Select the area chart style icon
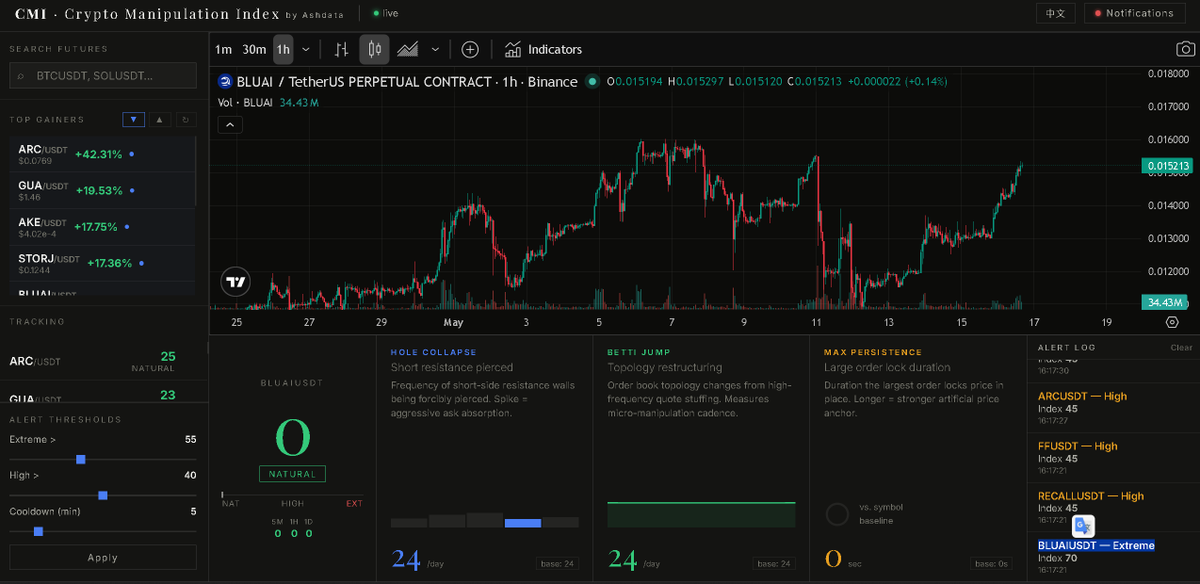The width and height of the screenshot is (1200, 584). tap(407, 49)
